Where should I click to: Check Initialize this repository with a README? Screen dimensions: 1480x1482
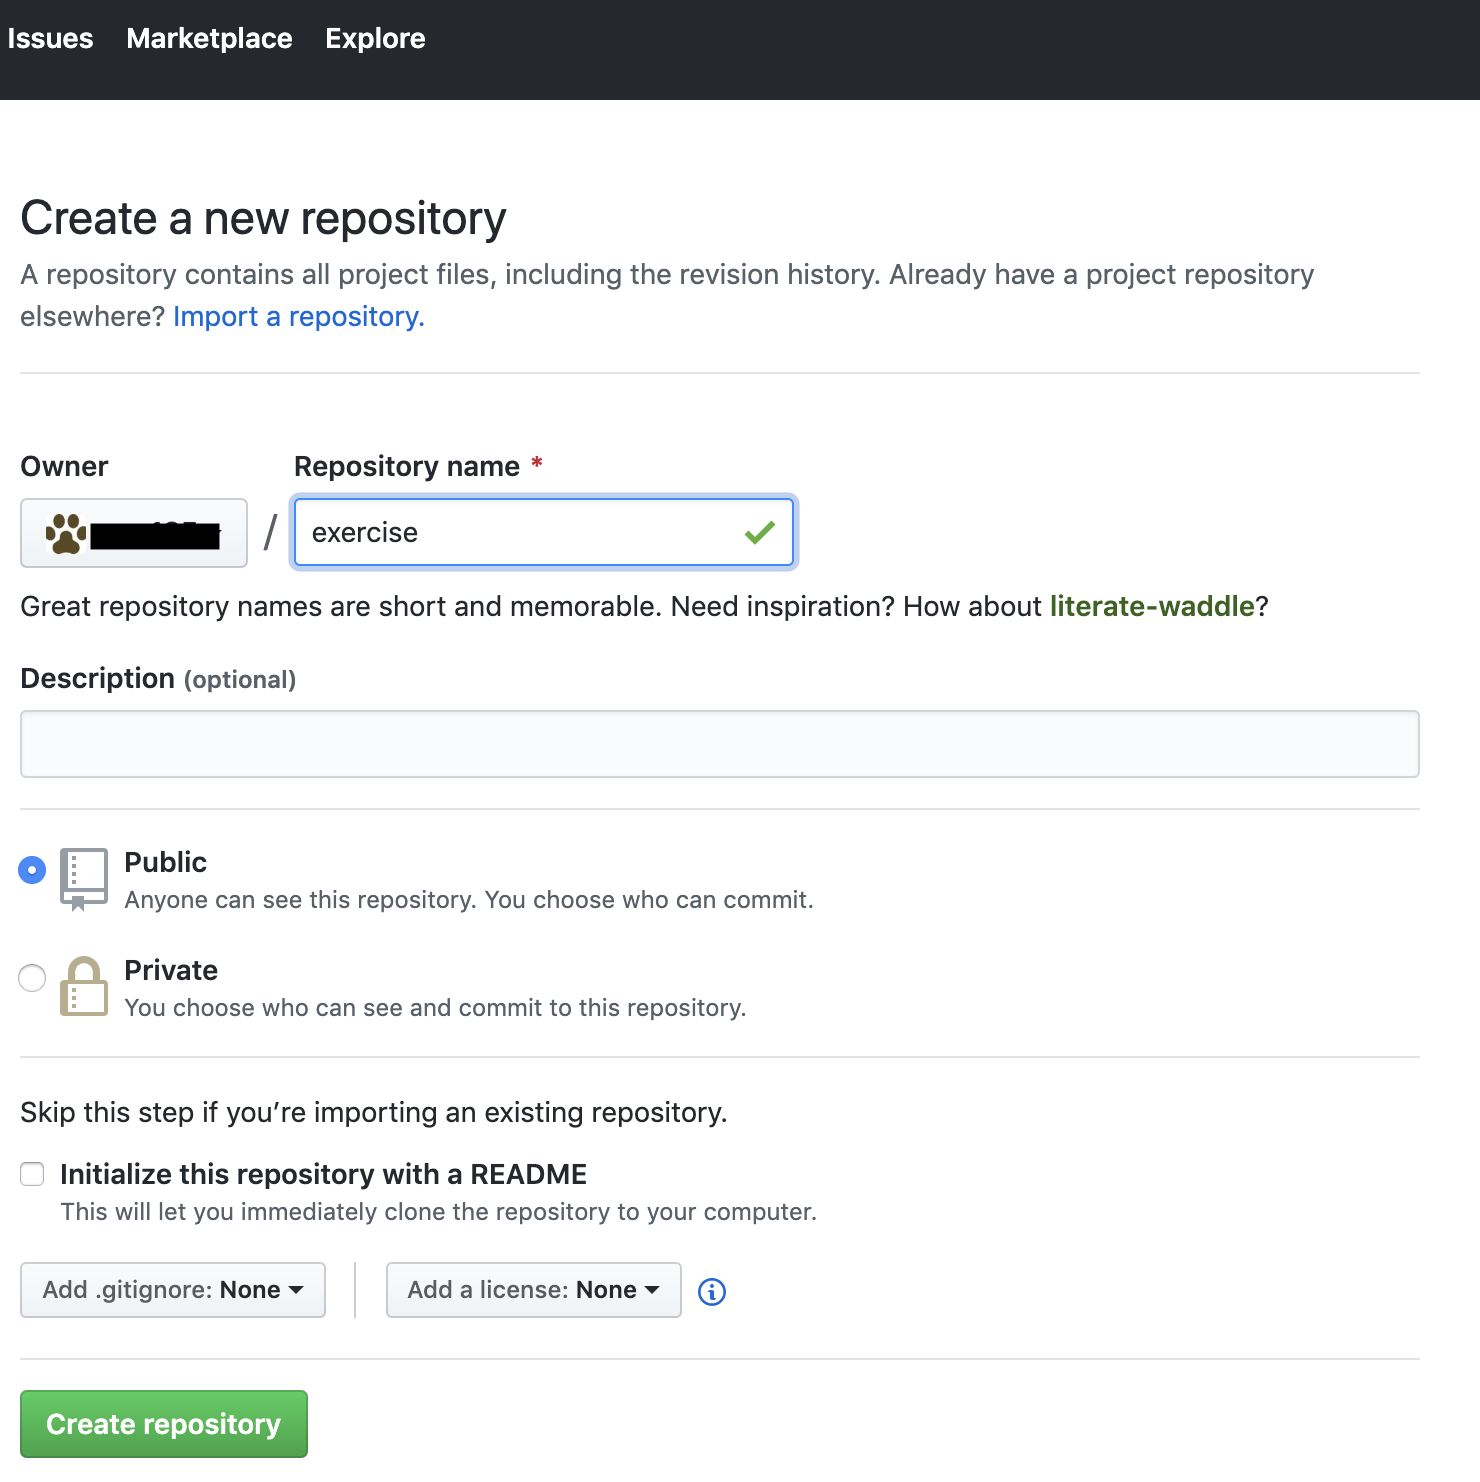32,1174
